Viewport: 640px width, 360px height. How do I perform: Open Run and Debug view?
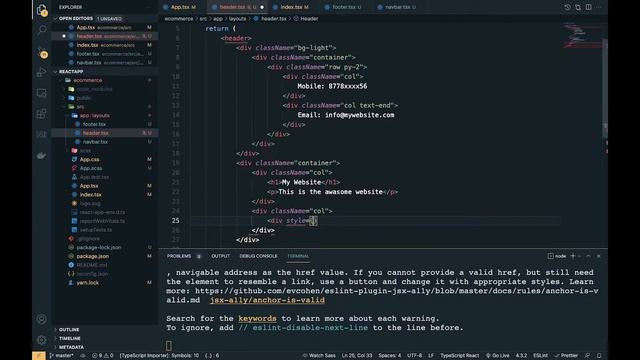(x=42, y=72)
